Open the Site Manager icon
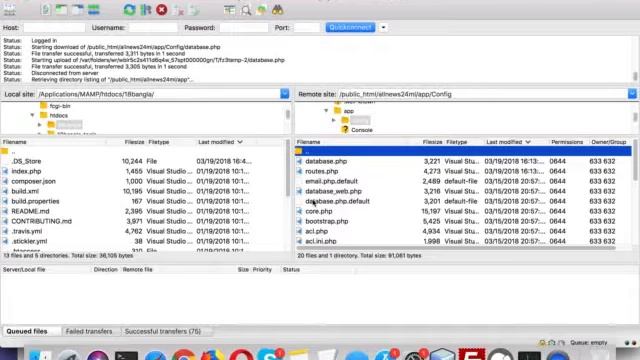This screenshot has height=360, width=640. [9, 10]
